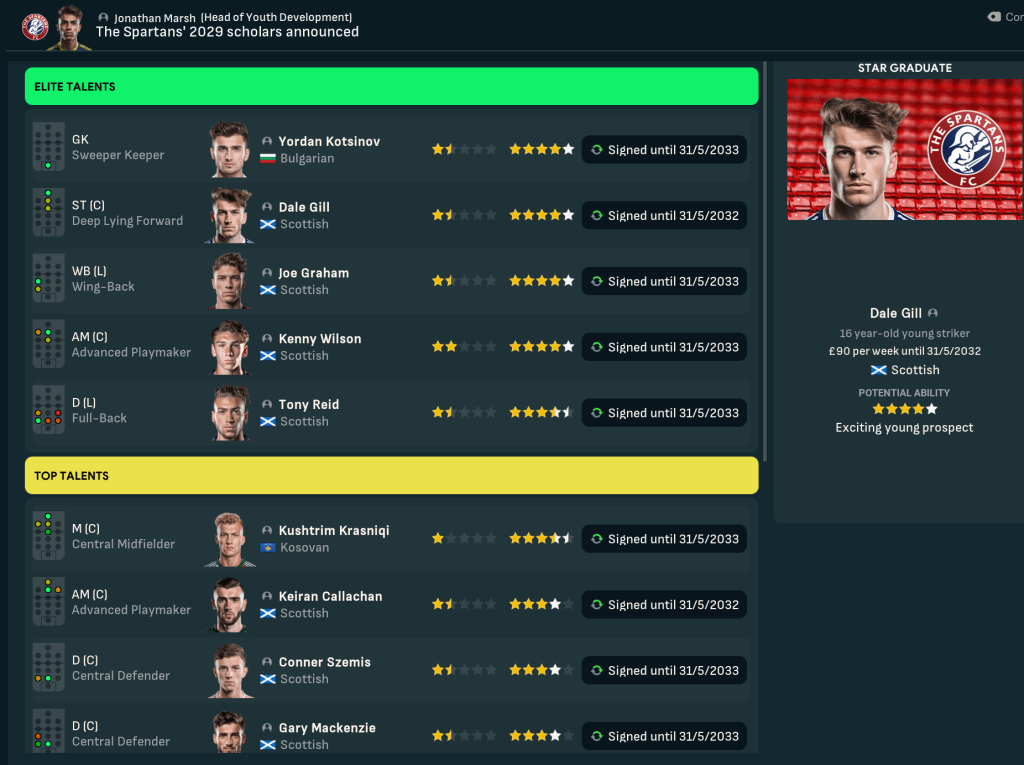1024x765 pixels.
Task: Click Gary Mackenzie's Signed until 31/5/2033 button
Action: point(664,737)
